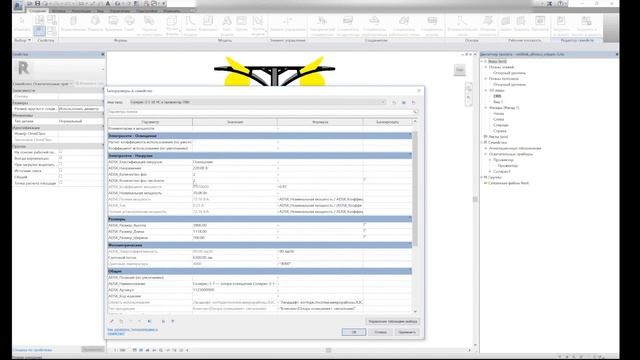Collapse the 'Общие' parameter group in the dialog
Viewport: 640px width, 360px height.
[x=410, y=271]
